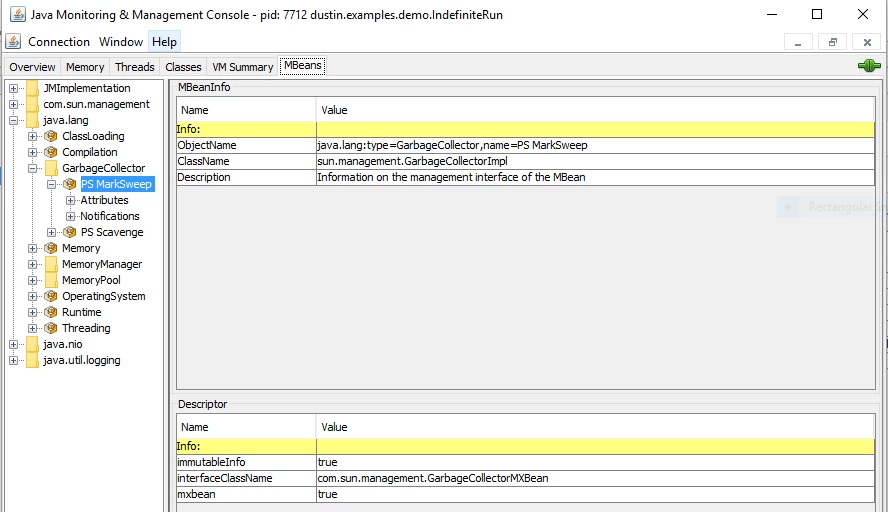This screenshot has width=888, height=512.
Task: Click the Threading MBean icon
Action: [51, 328]
